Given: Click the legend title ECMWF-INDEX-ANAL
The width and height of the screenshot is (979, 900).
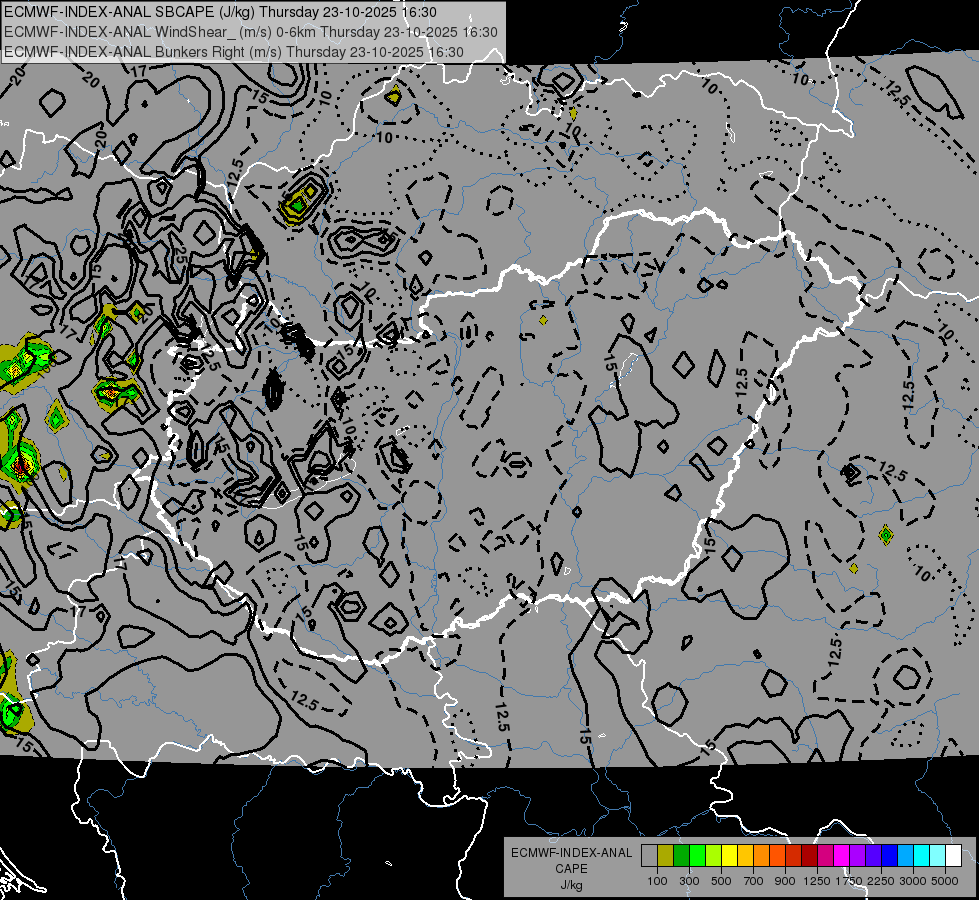Looking at the screenshot, I should point(571,853).
